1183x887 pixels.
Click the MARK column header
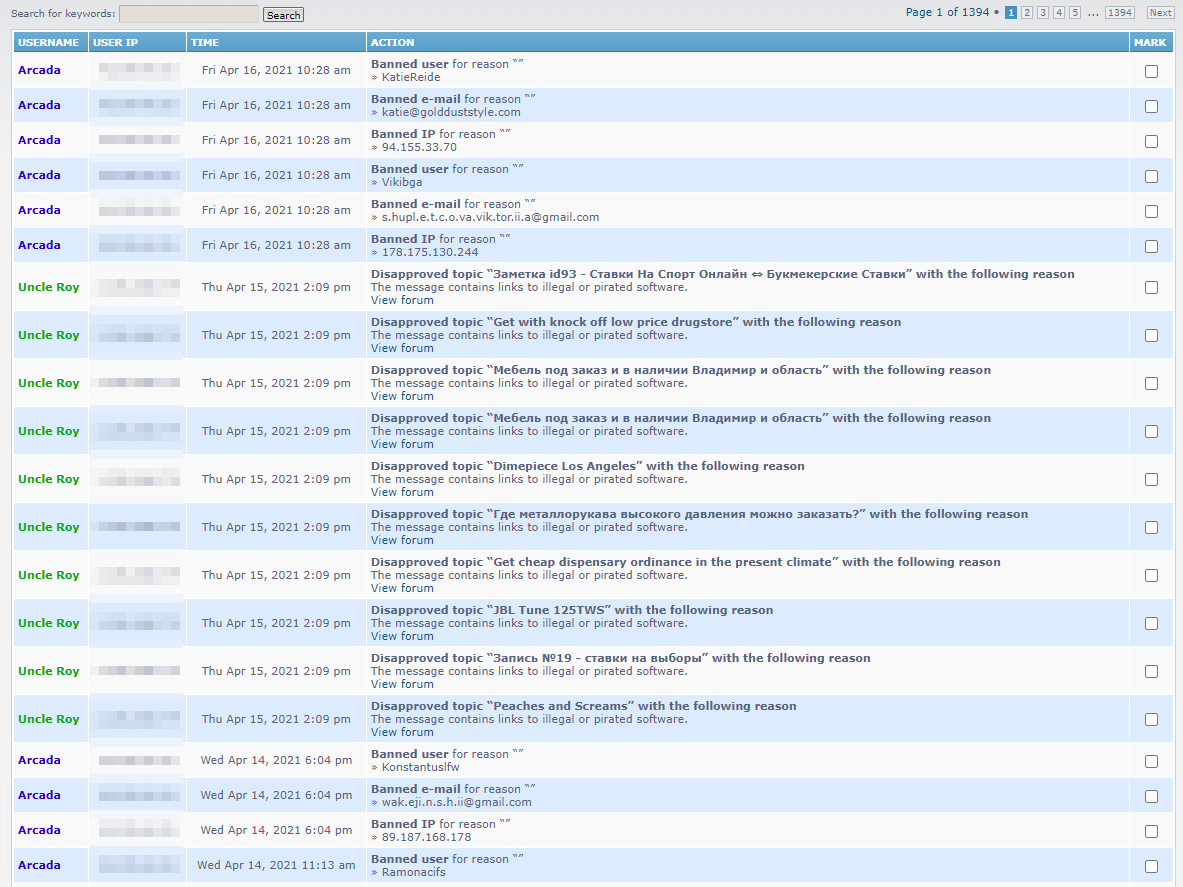(x=1150, y=42)
